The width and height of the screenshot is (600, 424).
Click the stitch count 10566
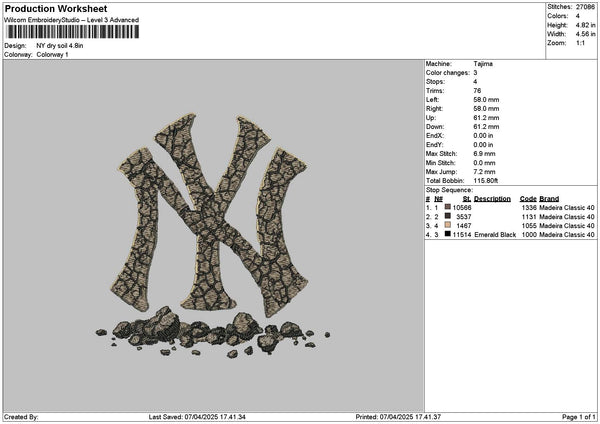click(462, 208)
